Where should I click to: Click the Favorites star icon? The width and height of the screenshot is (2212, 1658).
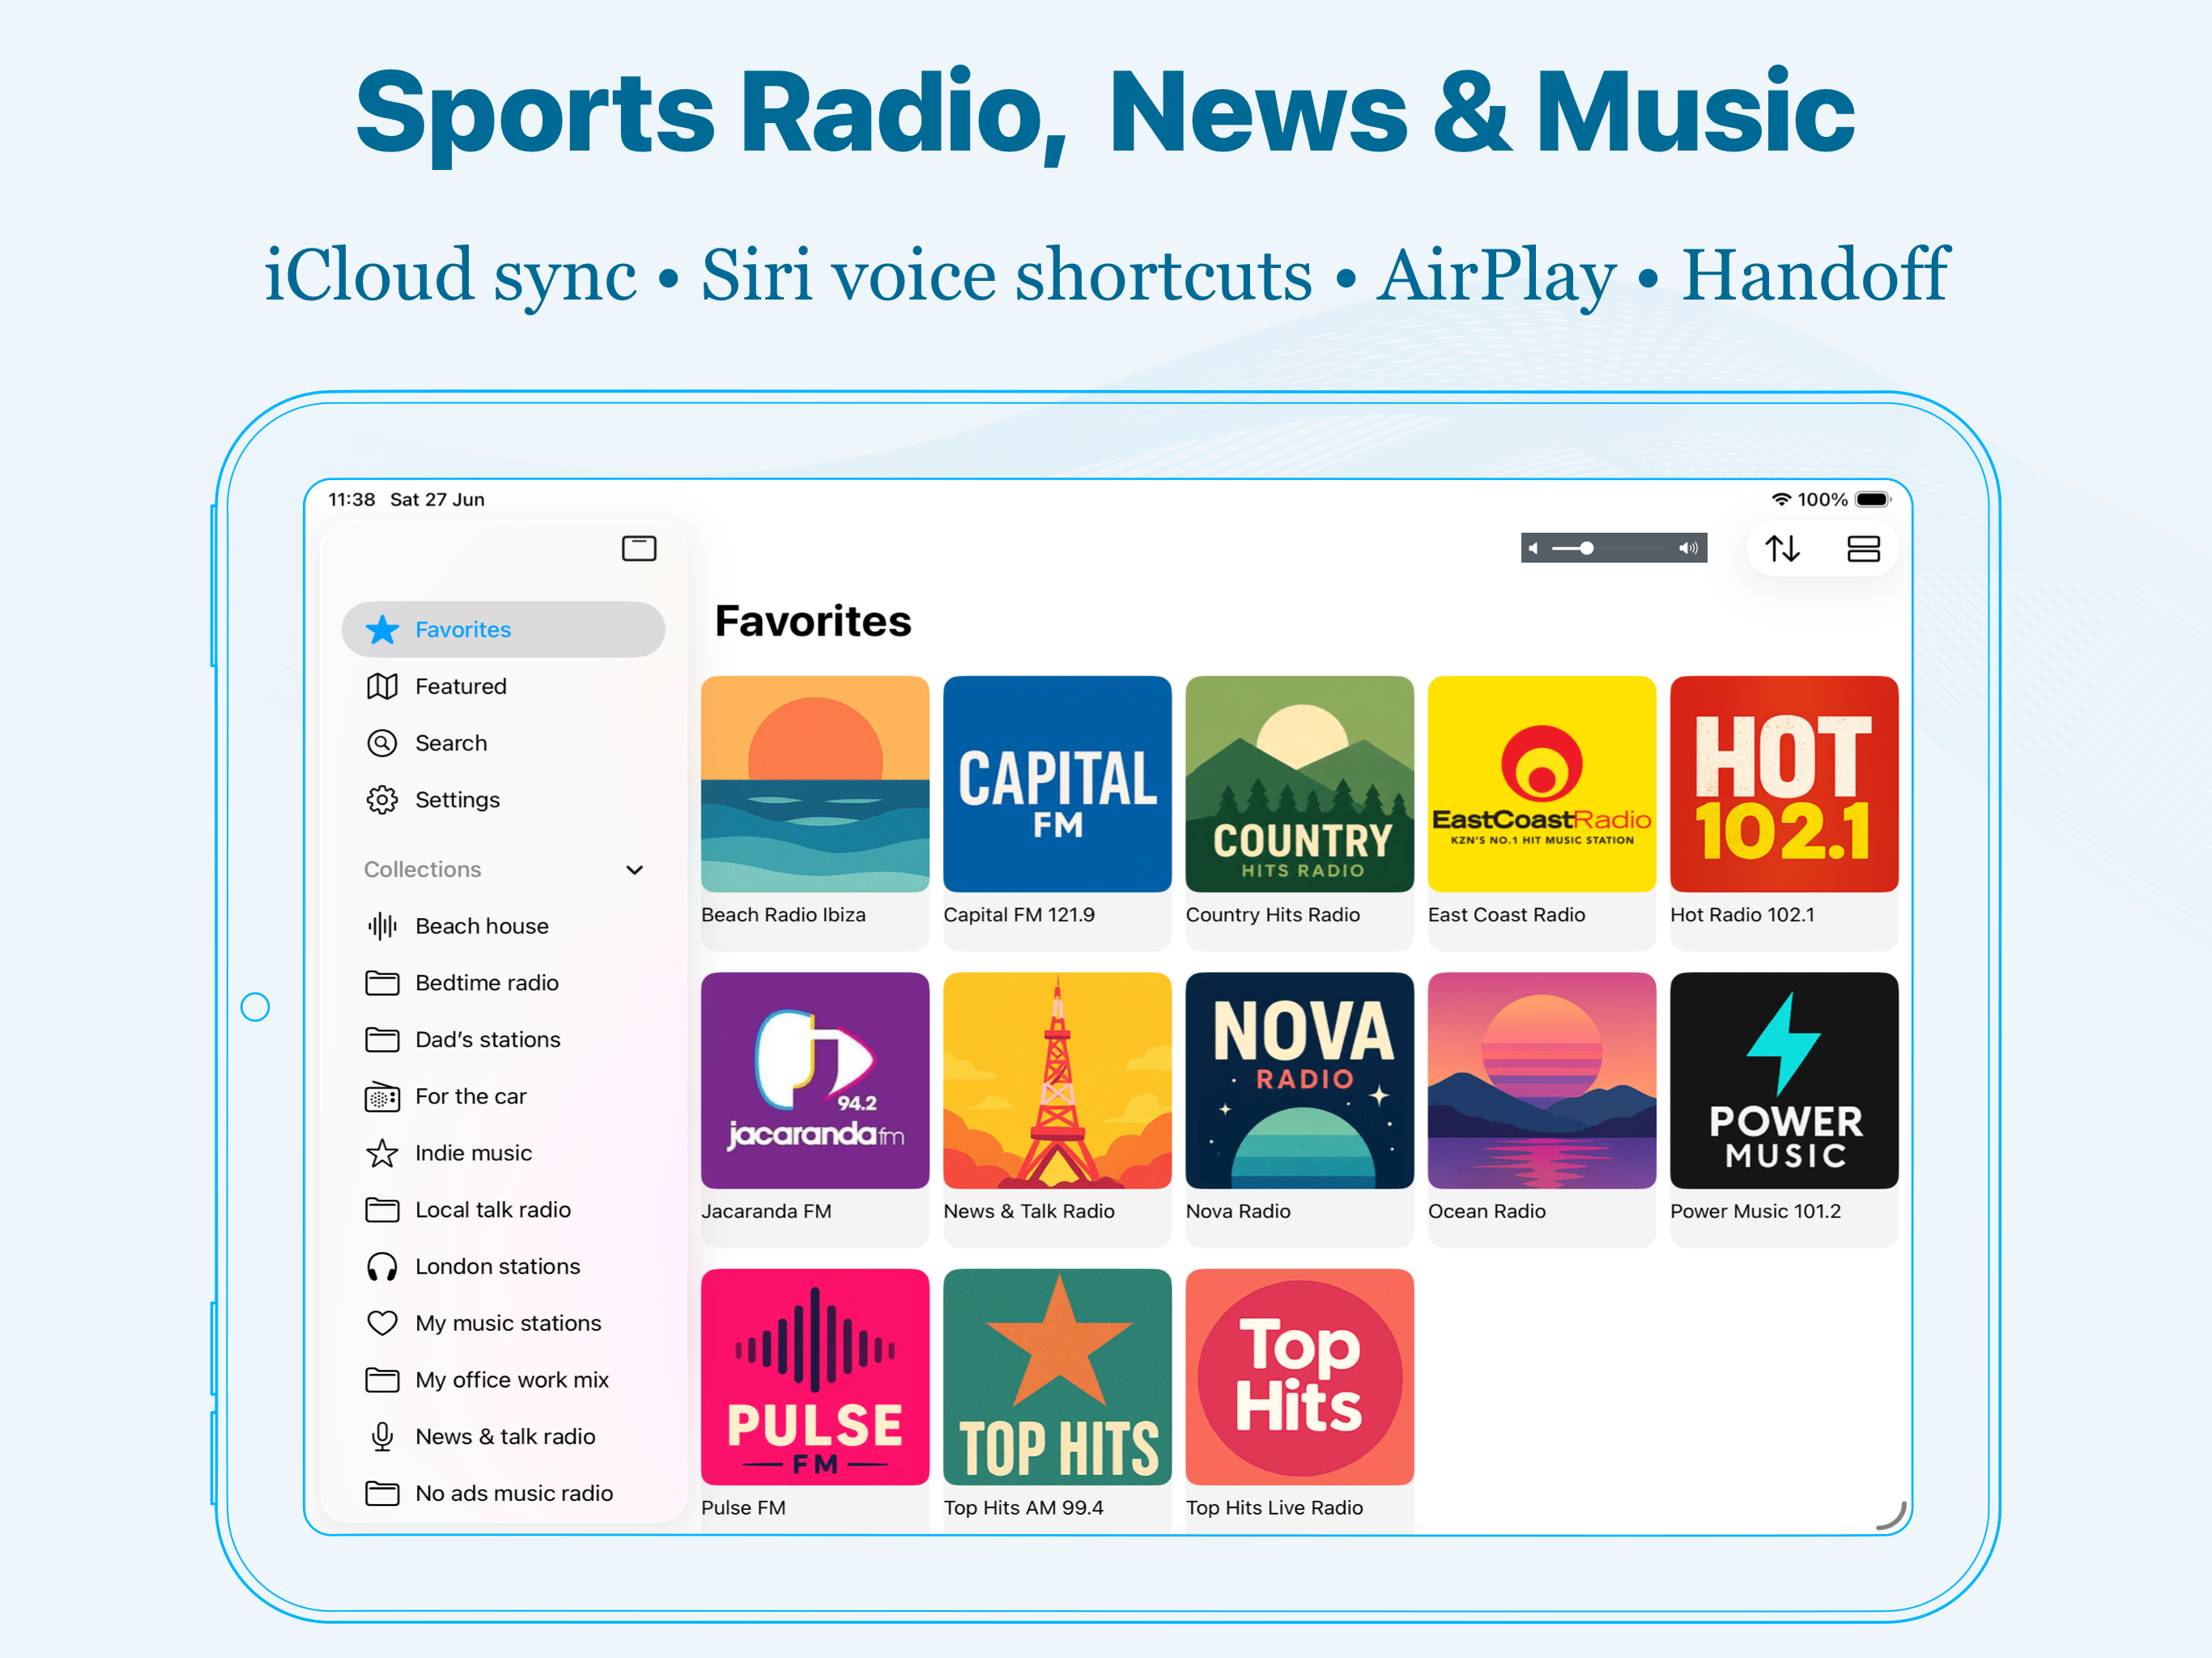[x=382, y=629]
